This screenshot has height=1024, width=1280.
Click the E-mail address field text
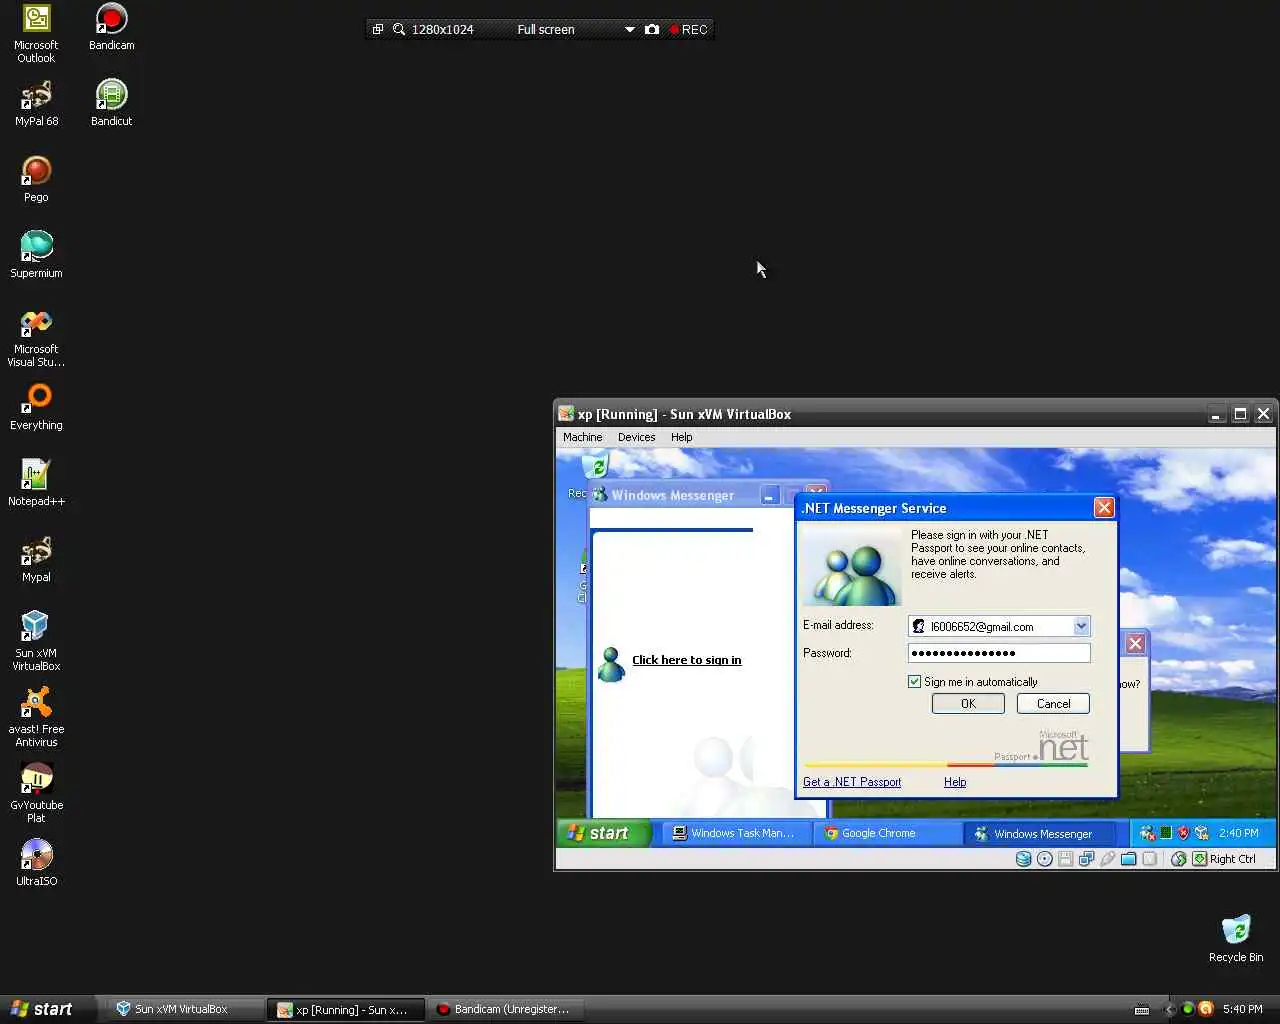pos(982,627)
